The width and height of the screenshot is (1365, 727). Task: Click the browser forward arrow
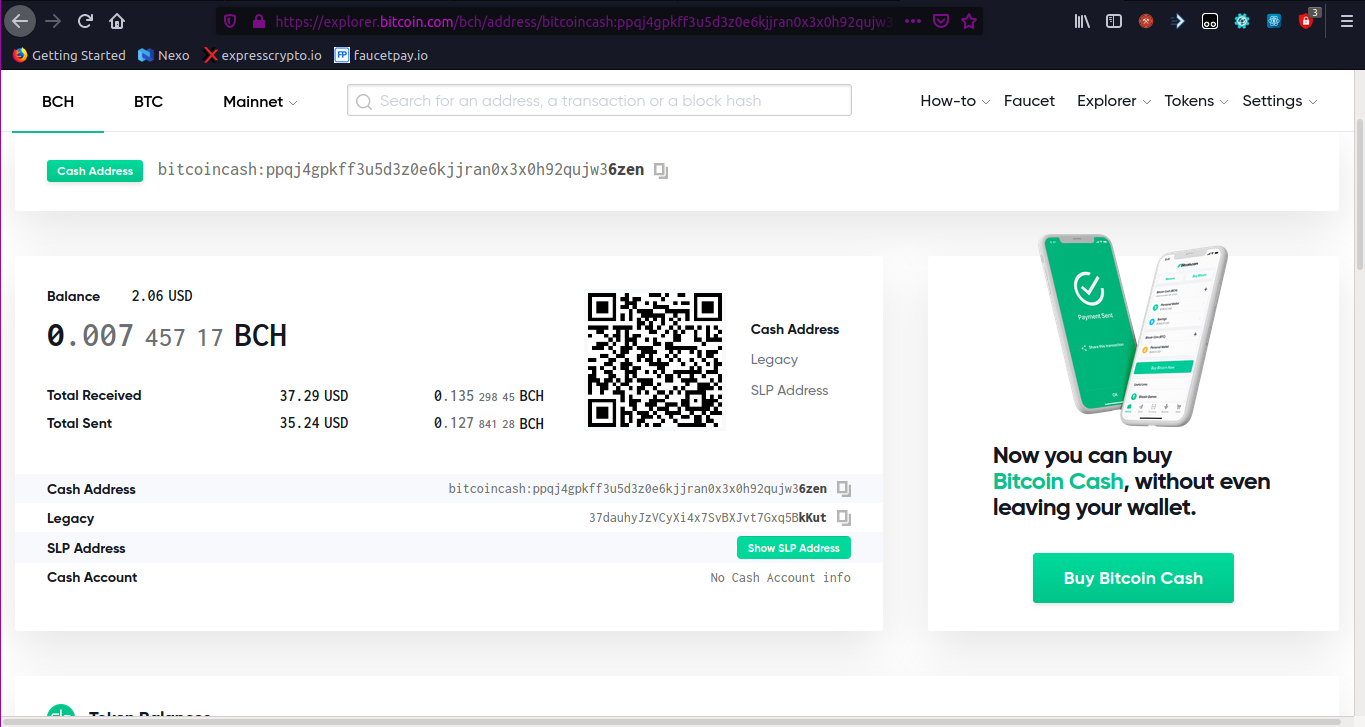[x=53, y=21]
